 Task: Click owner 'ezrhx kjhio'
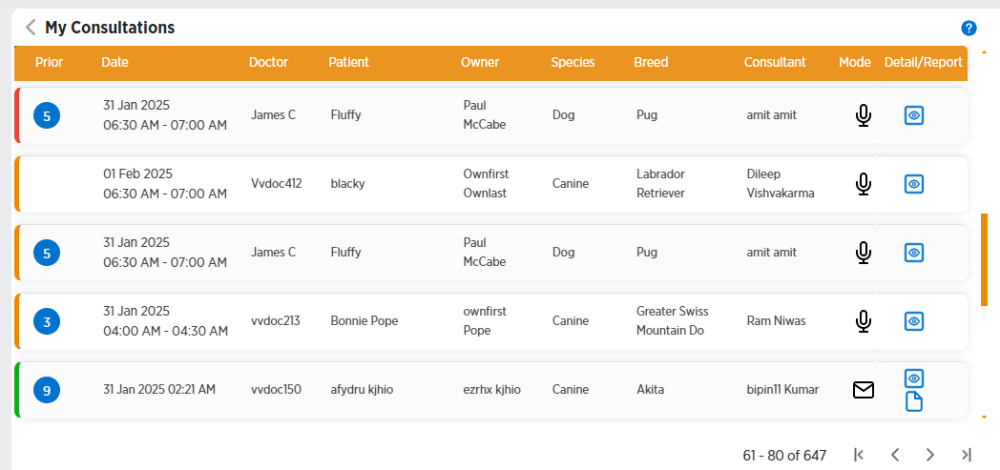coord(492,389)
